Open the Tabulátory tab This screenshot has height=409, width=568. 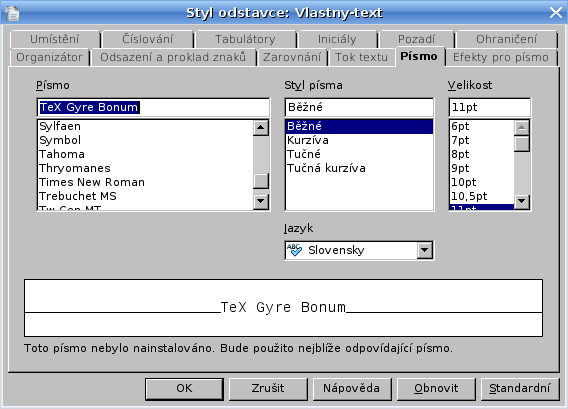tap(245, 39)
